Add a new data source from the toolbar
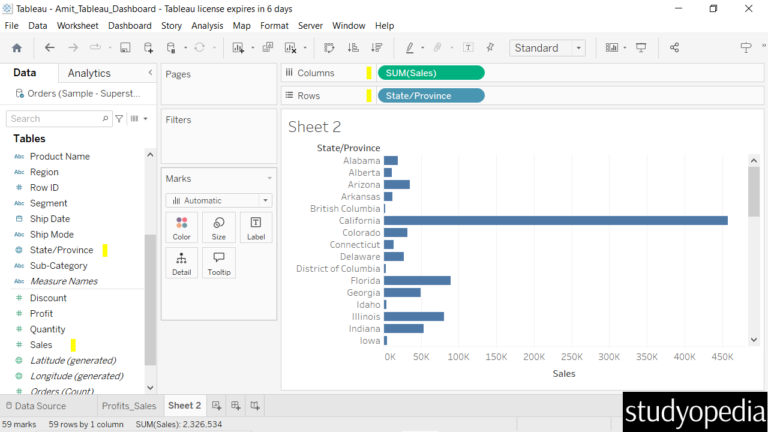The width and height of the screenshot is (768, 432). coord(148,48)
